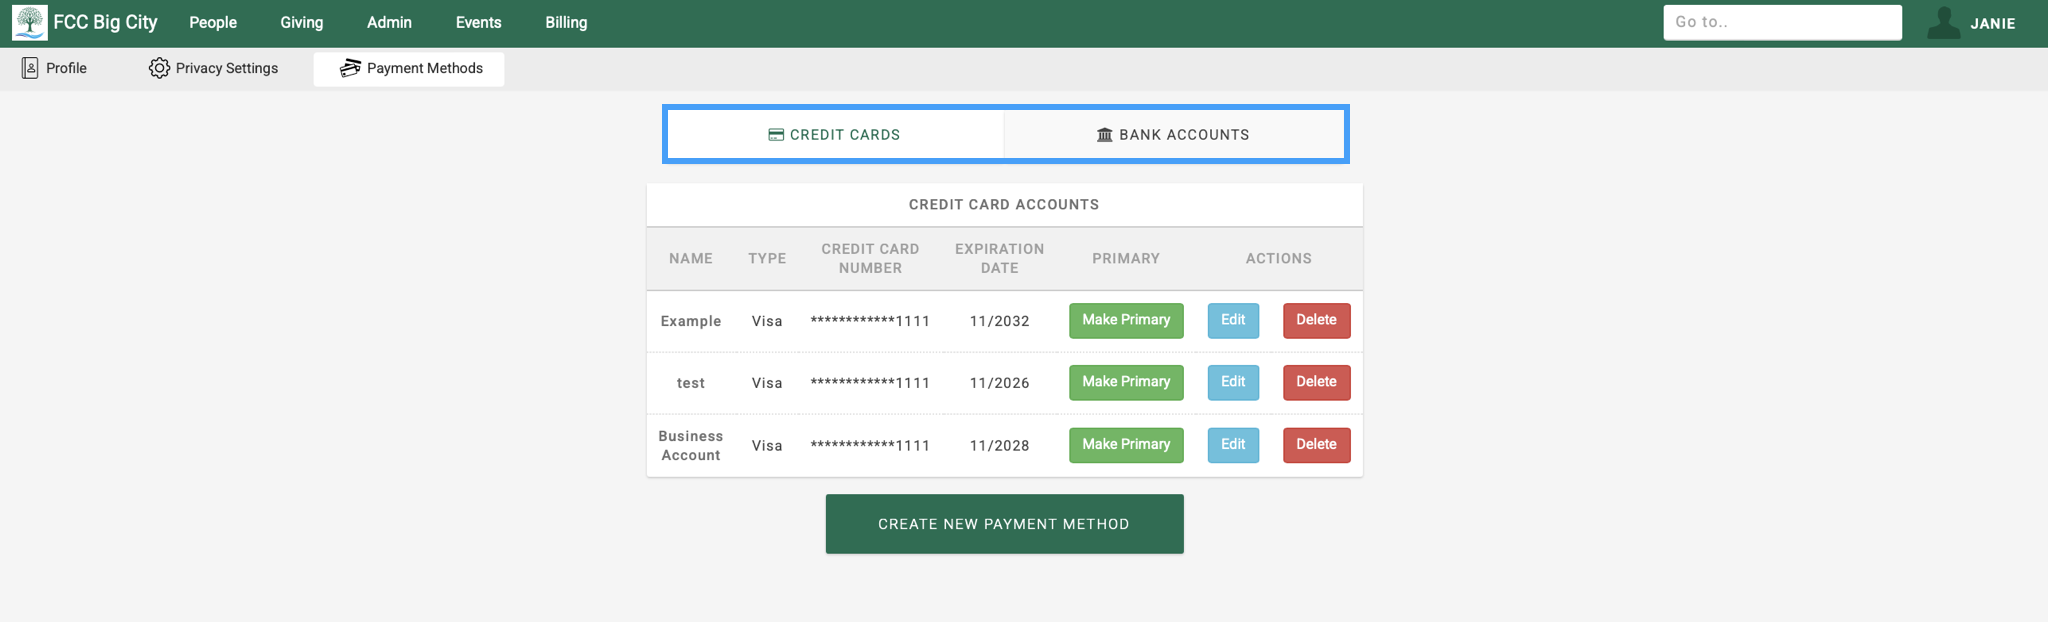Open the Admin menu

tap(389, 22)
